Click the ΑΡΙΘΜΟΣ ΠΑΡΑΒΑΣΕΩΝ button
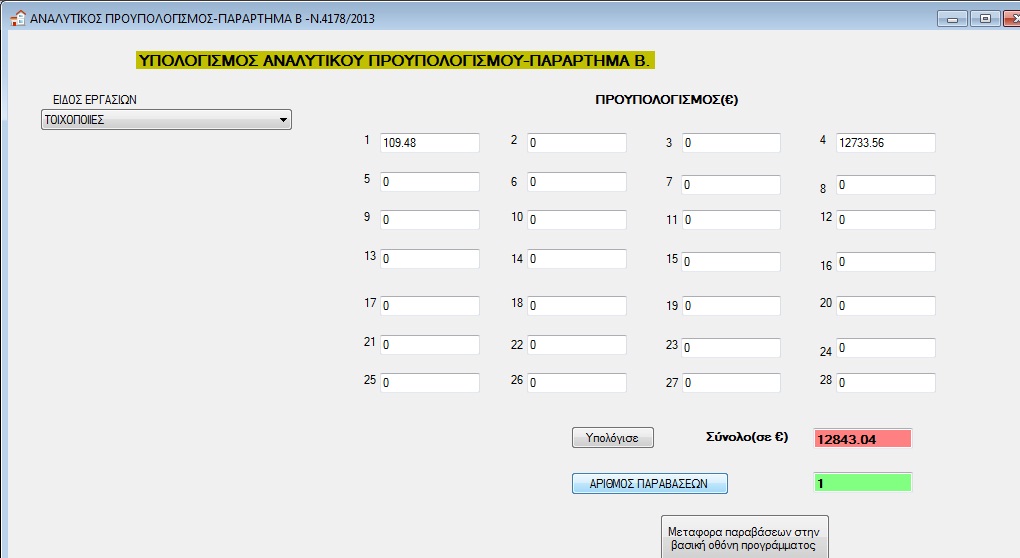Image resolution: width=1020 pixels, height=558 pixels. (x=649, y=483)
